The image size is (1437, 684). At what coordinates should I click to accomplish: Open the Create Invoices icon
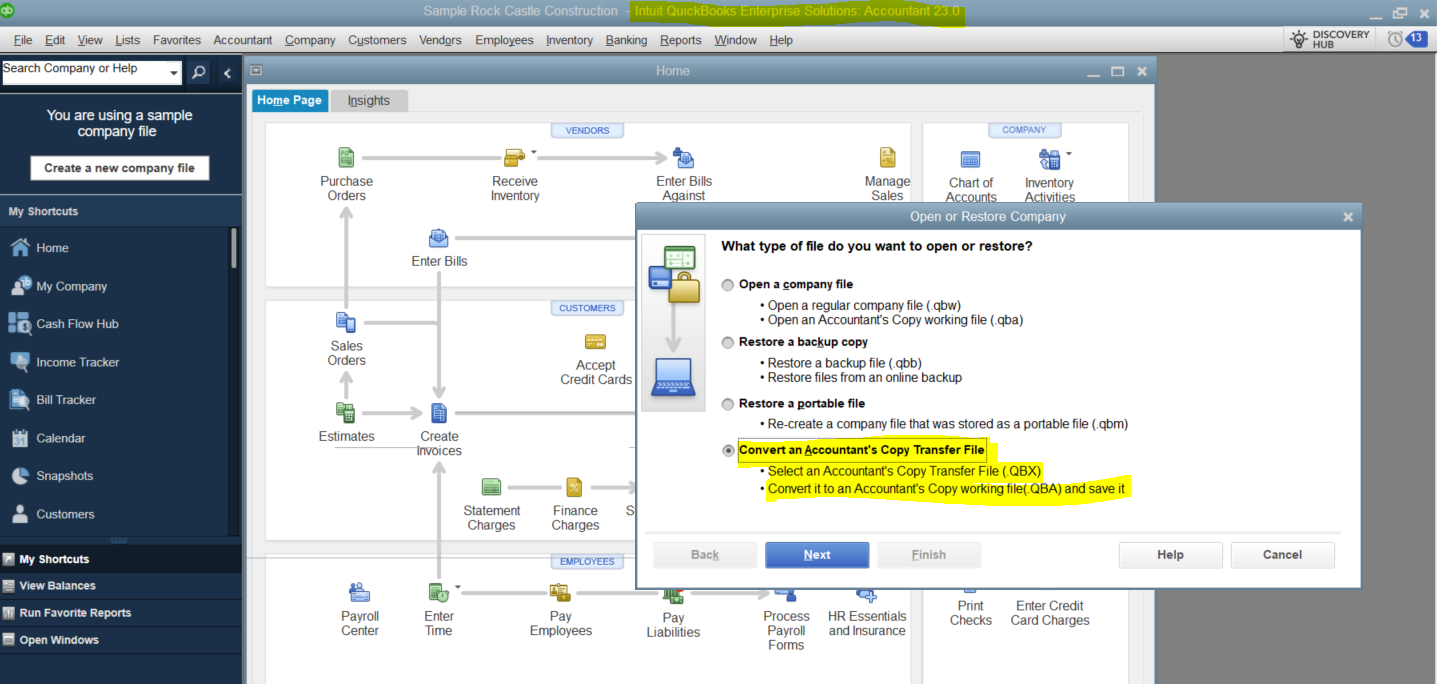click(439, 413)
